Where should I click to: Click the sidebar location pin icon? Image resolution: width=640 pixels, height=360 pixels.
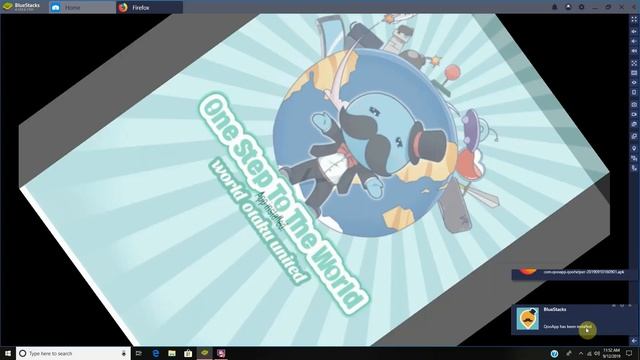(634, 148)
